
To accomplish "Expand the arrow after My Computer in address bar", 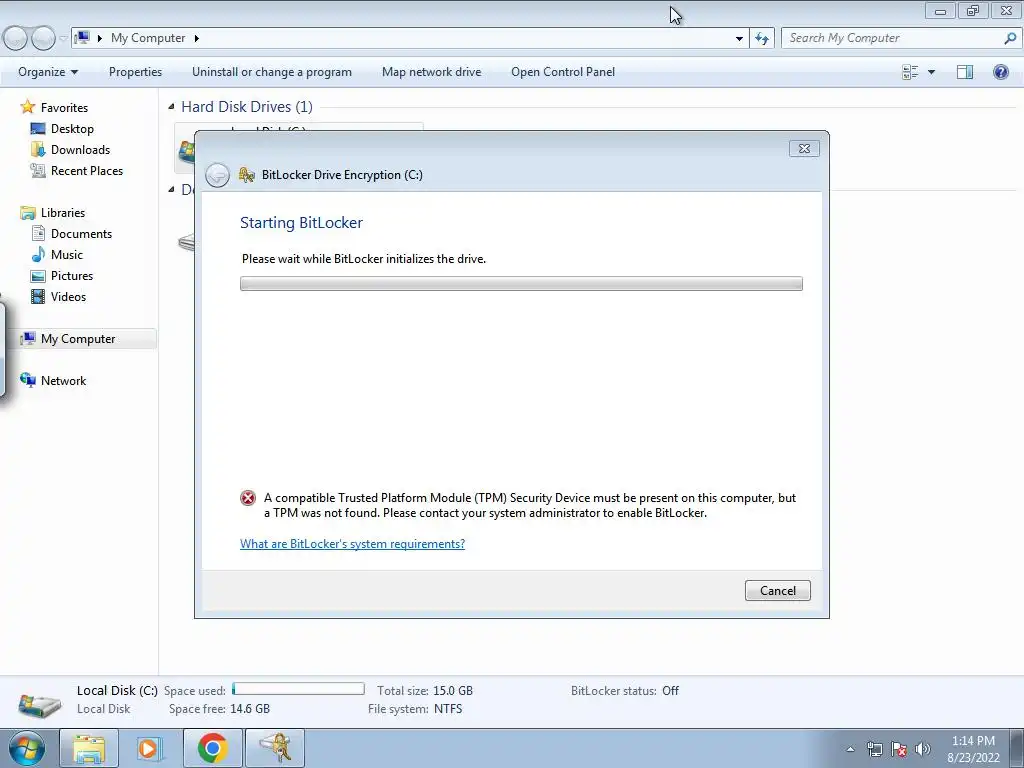I will [x=196, y=38].
